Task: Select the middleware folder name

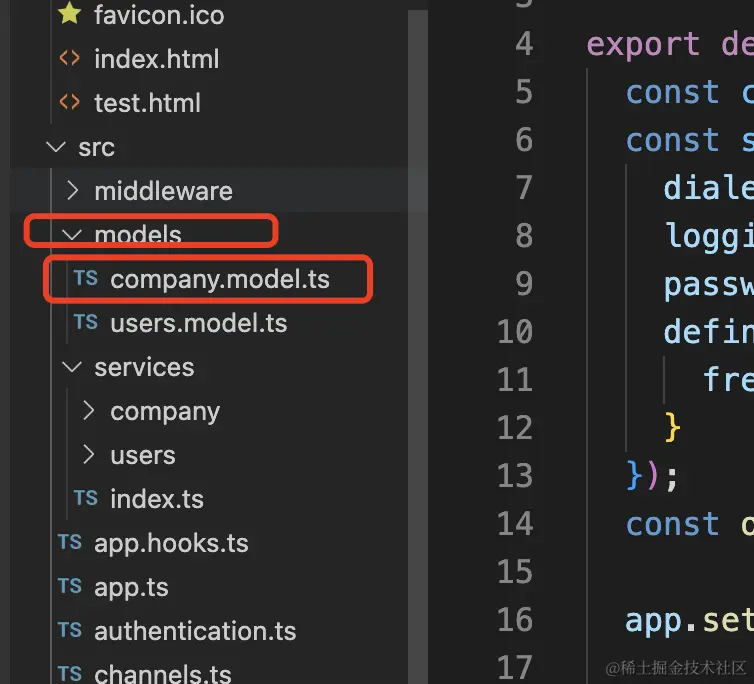Action: pos(163,191)
